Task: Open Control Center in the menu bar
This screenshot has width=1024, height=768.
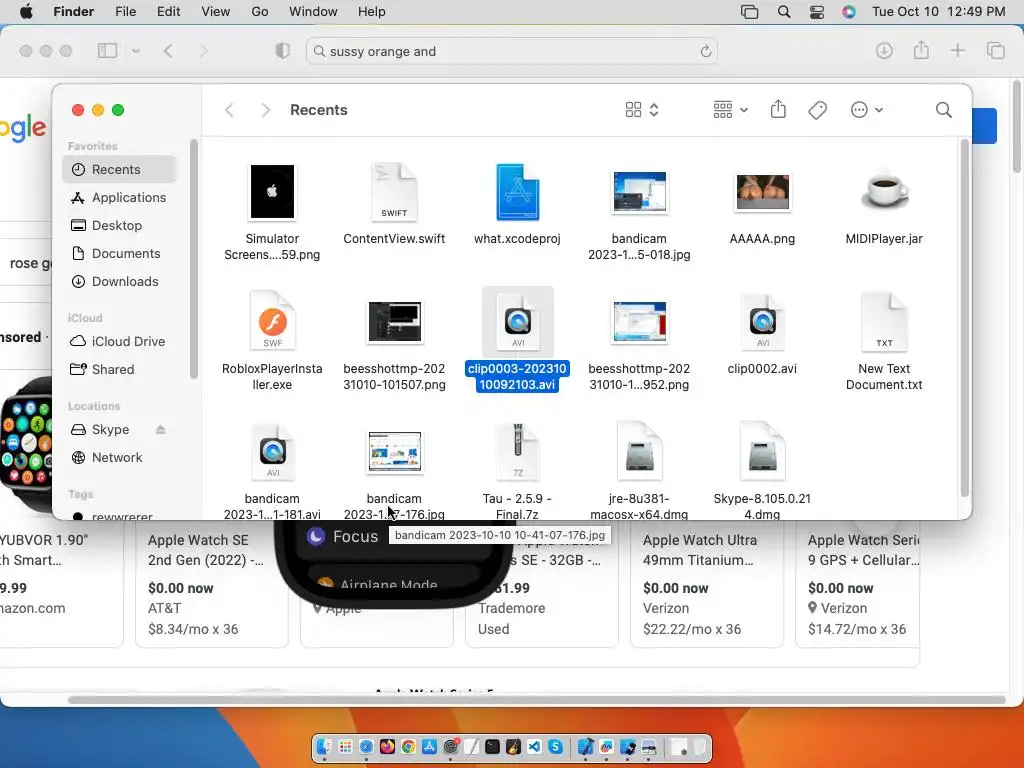Action: (x=816, y=12)
